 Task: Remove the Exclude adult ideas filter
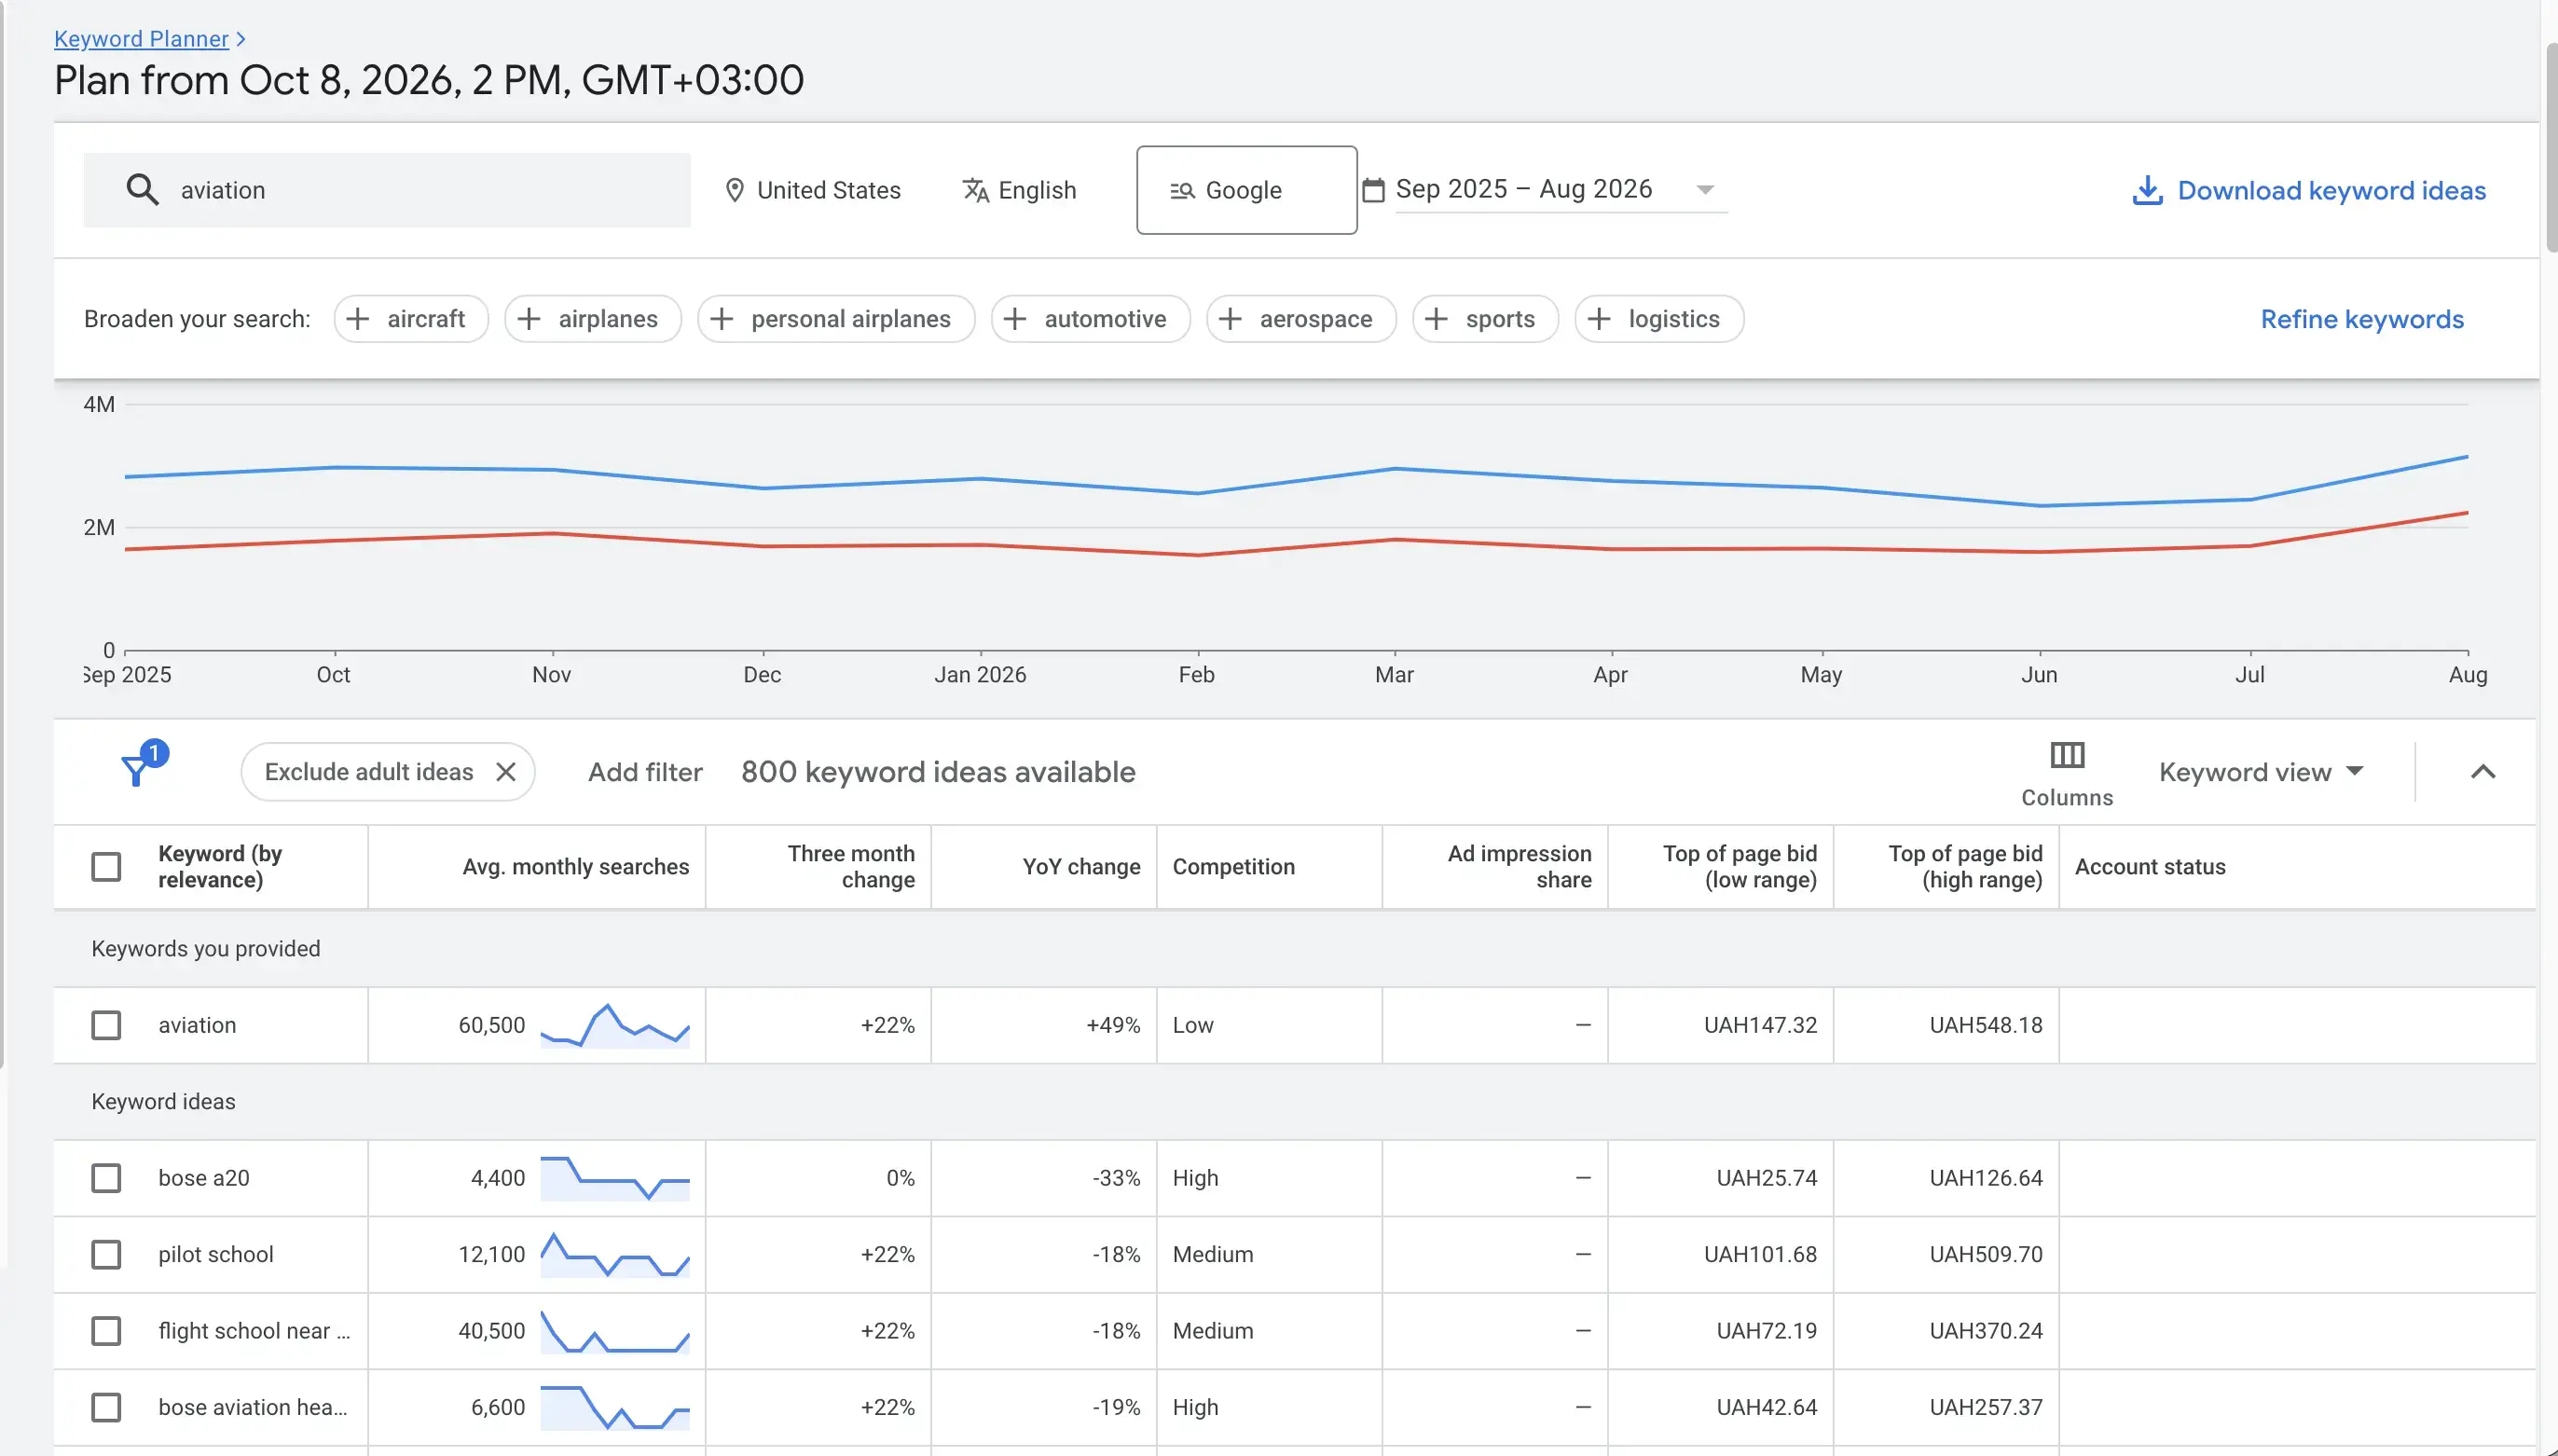[506, 772]
